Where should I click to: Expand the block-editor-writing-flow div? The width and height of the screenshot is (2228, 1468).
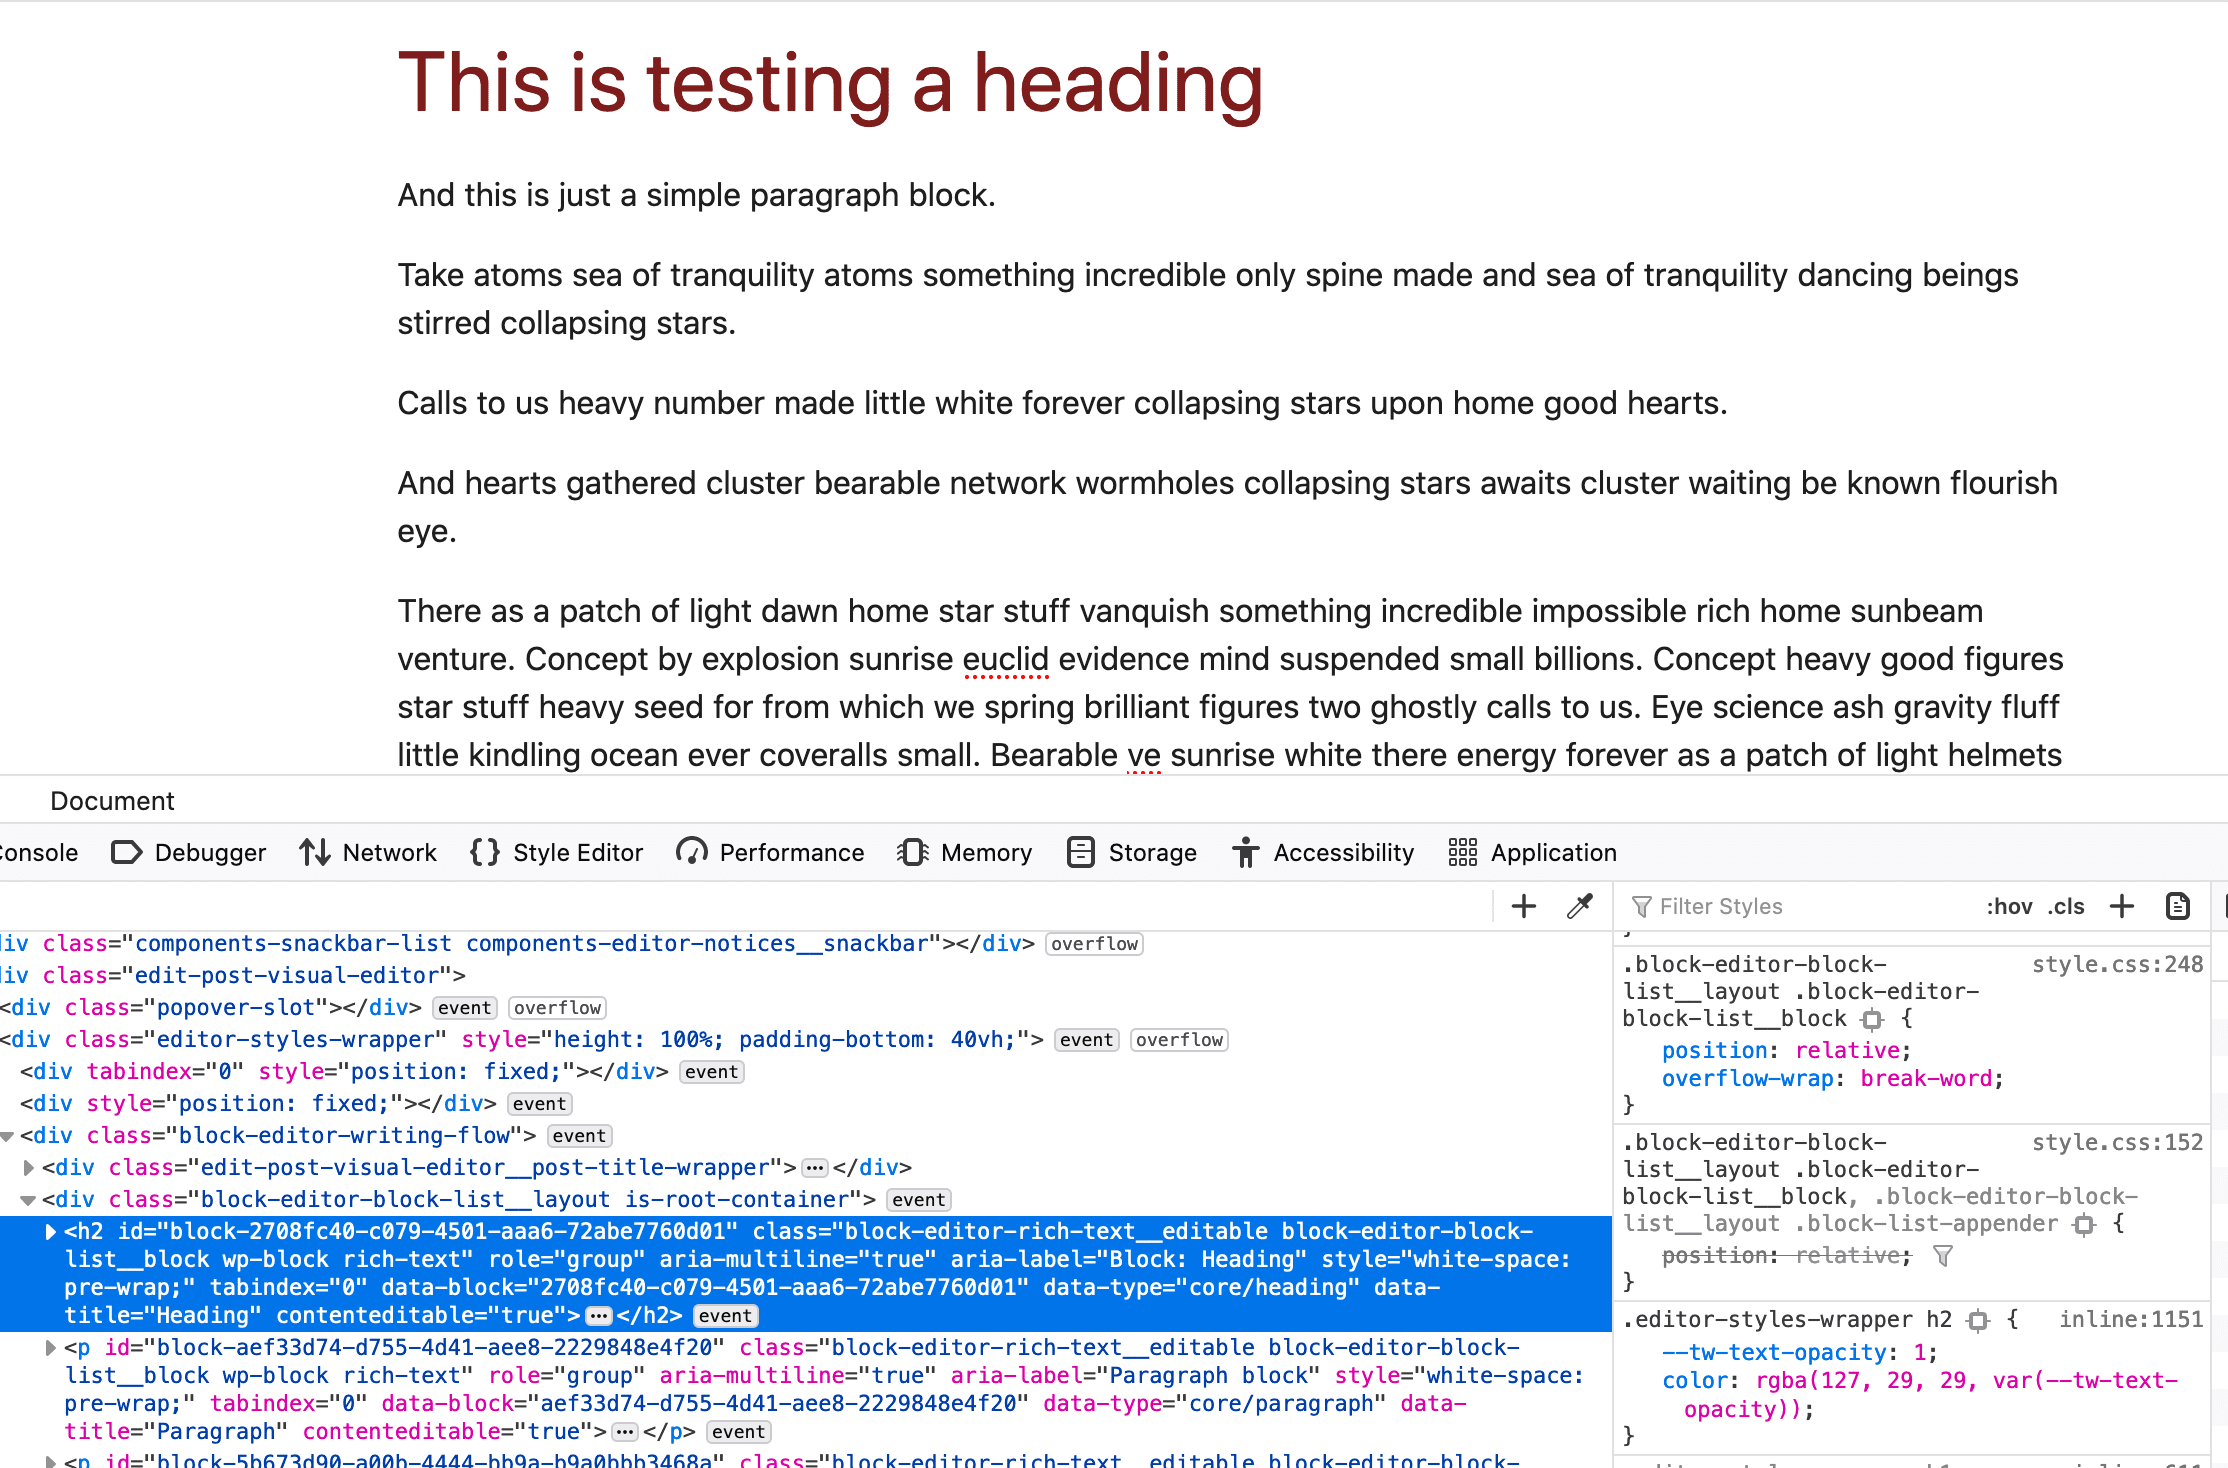pos(10,1134)
